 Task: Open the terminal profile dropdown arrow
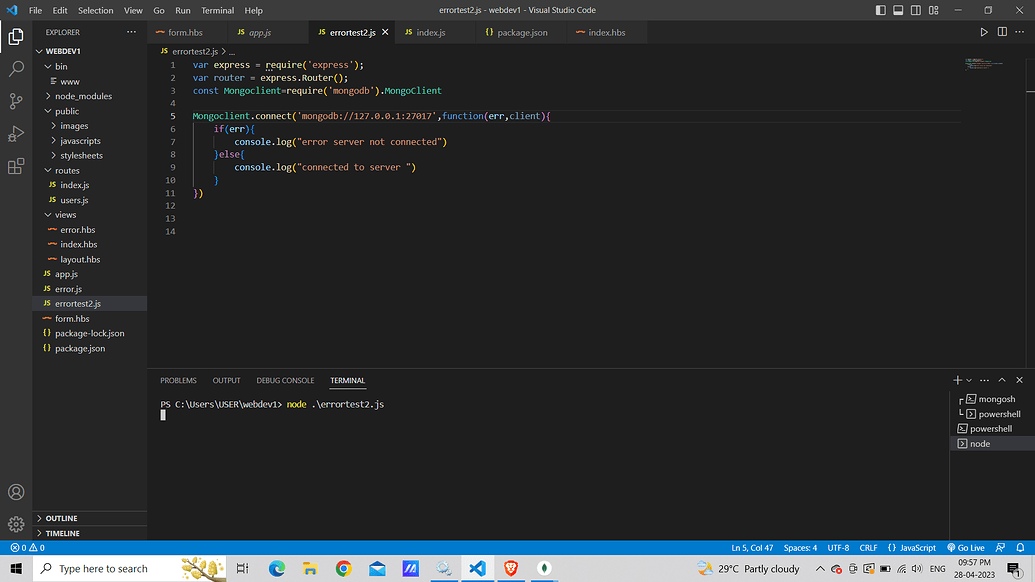click(966, 380)
